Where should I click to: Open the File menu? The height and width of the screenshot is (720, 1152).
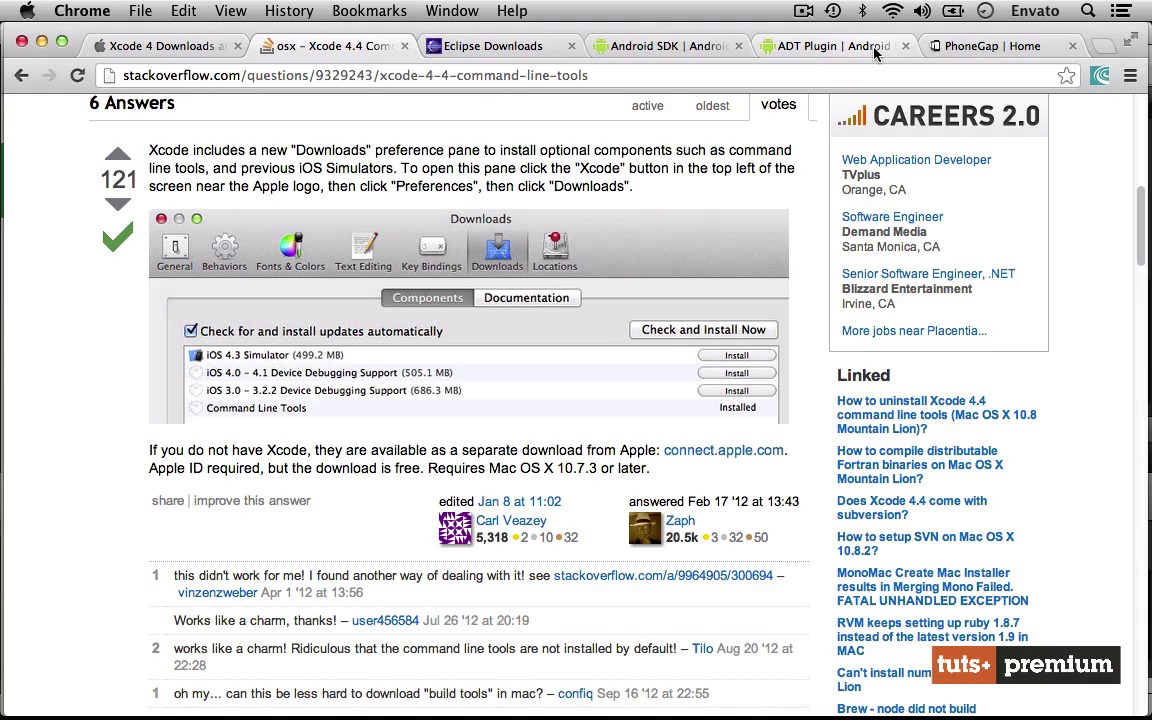coord(140,10)
